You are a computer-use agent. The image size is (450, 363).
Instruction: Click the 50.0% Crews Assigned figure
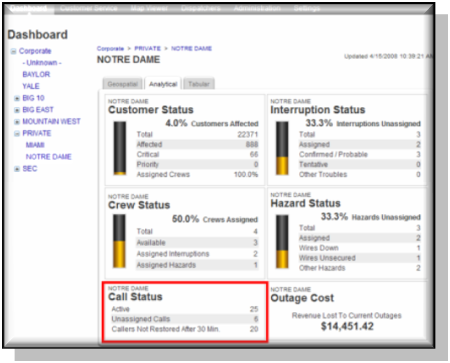point(215,219)
